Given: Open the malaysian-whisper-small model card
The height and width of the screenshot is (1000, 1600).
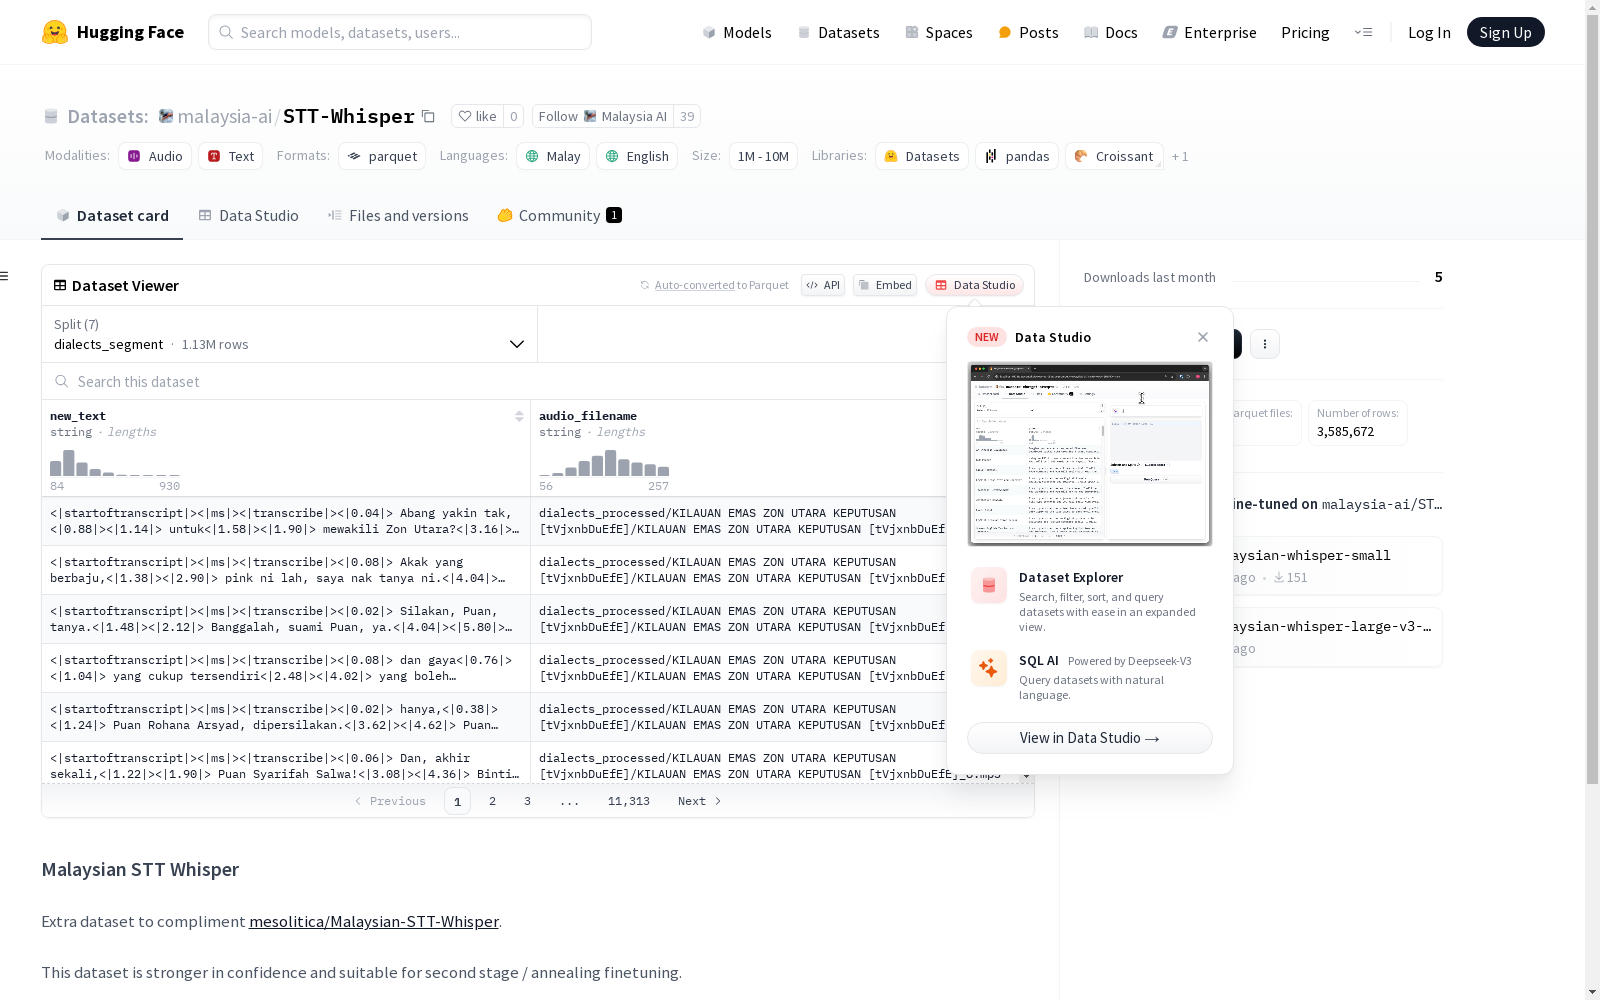Looking at the screenshot, I should point(1336,566).
